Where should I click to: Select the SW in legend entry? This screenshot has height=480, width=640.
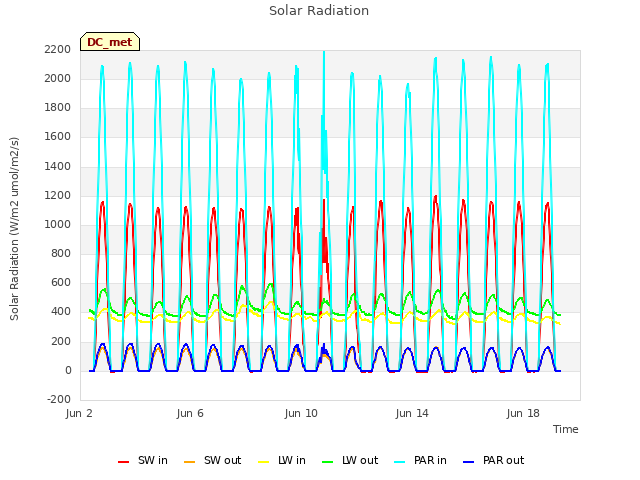pos(143,460)
